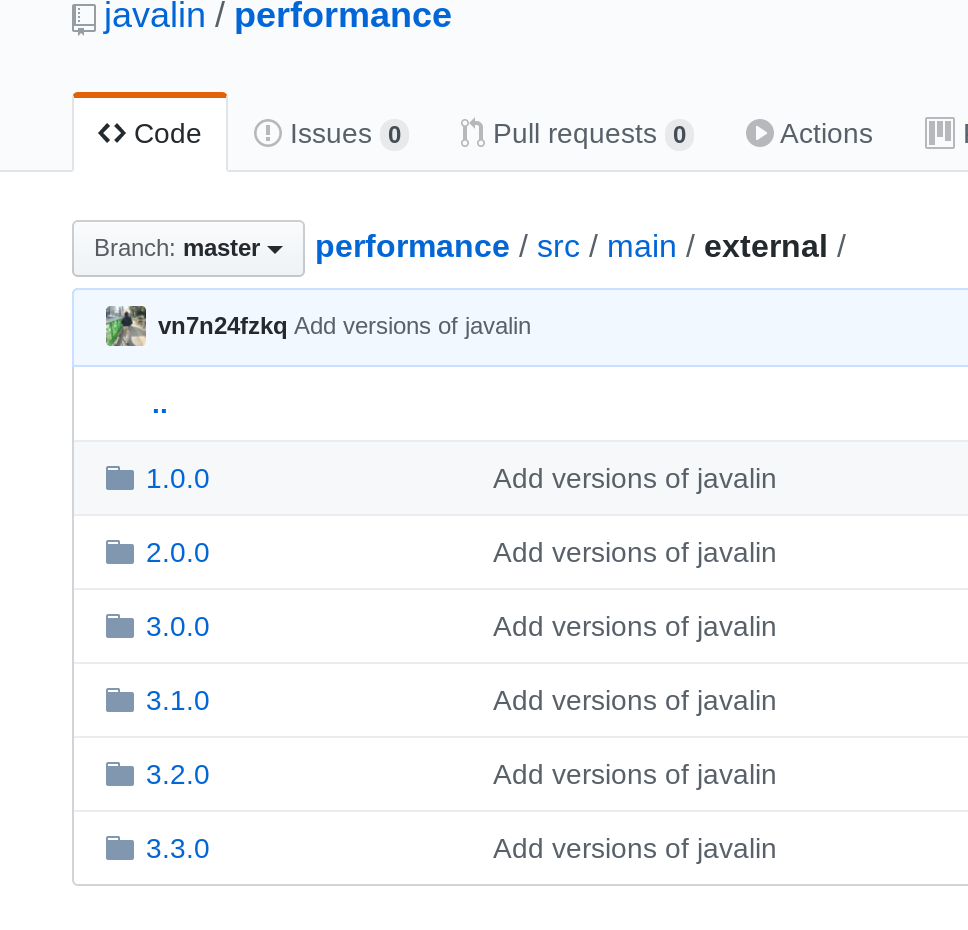Open the performance repository title link

click(343, 15)
